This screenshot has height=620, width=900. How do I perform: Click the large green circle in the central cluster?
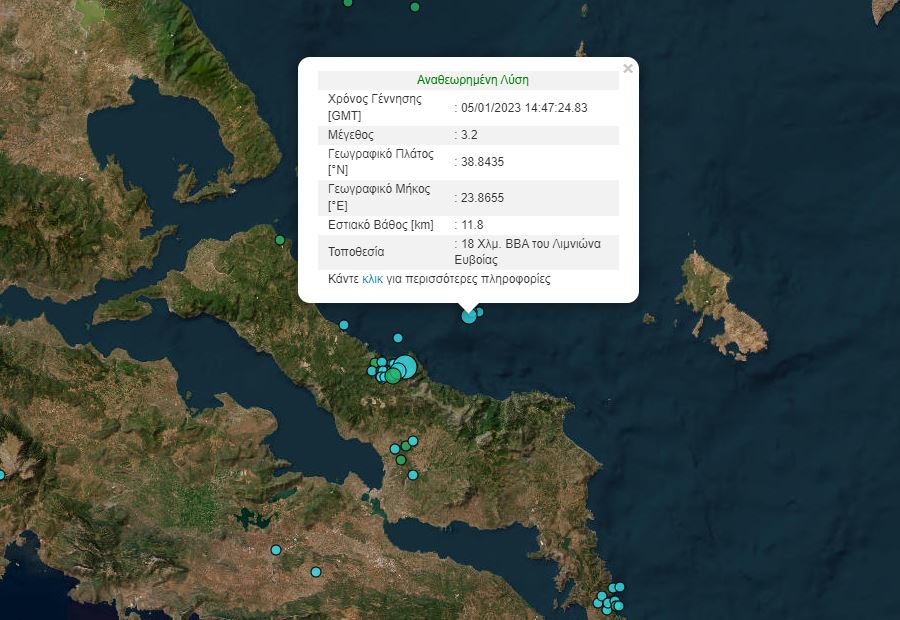point(393,376)
